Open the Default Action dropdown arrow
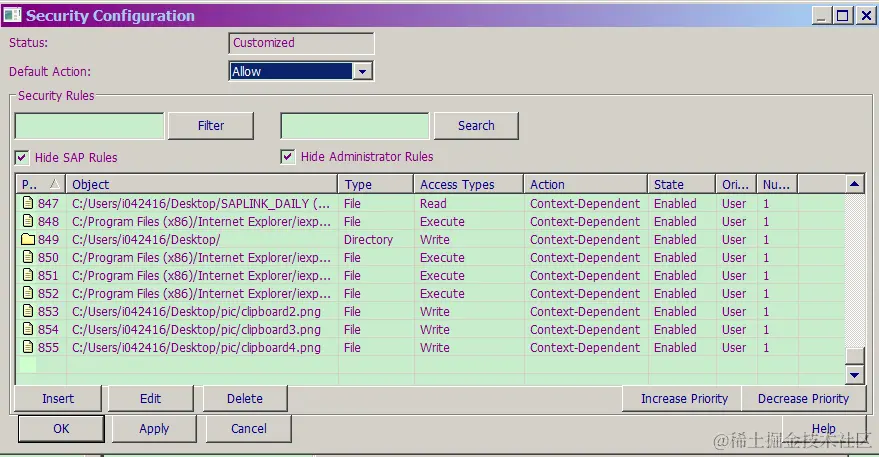The height and width of the screenshot is (457, 879). [x=363, y=71]
